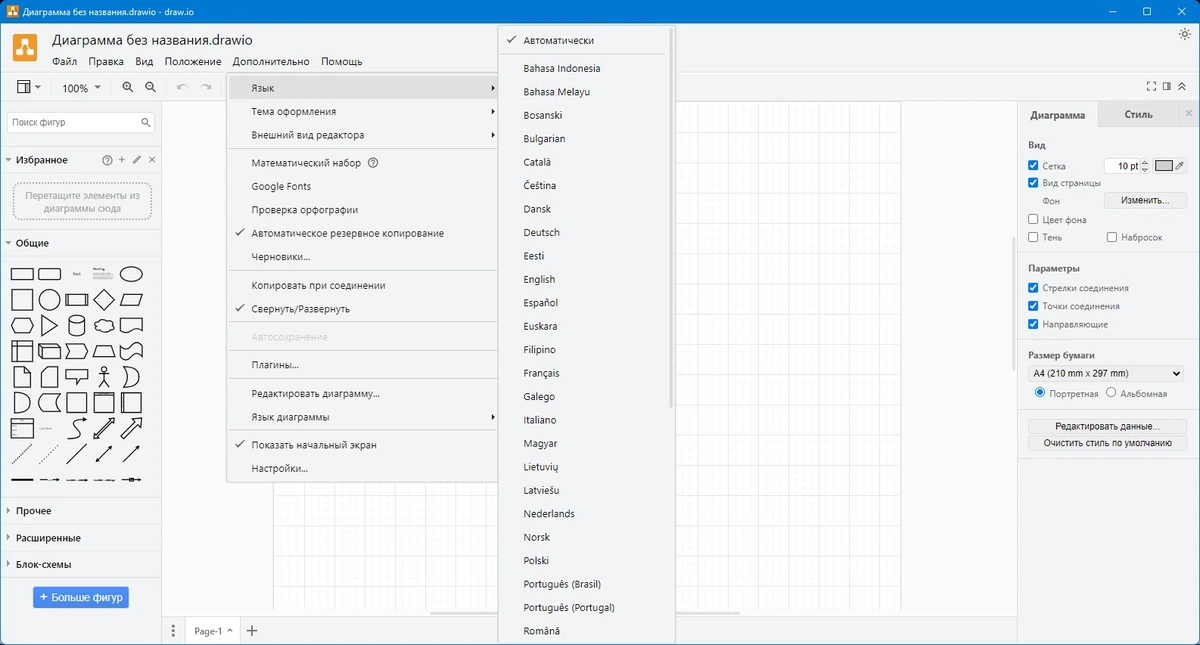This screenshot has height=645, width=1200.
Task: Click the Редактировать данные... button
Action: [1107, 426]
